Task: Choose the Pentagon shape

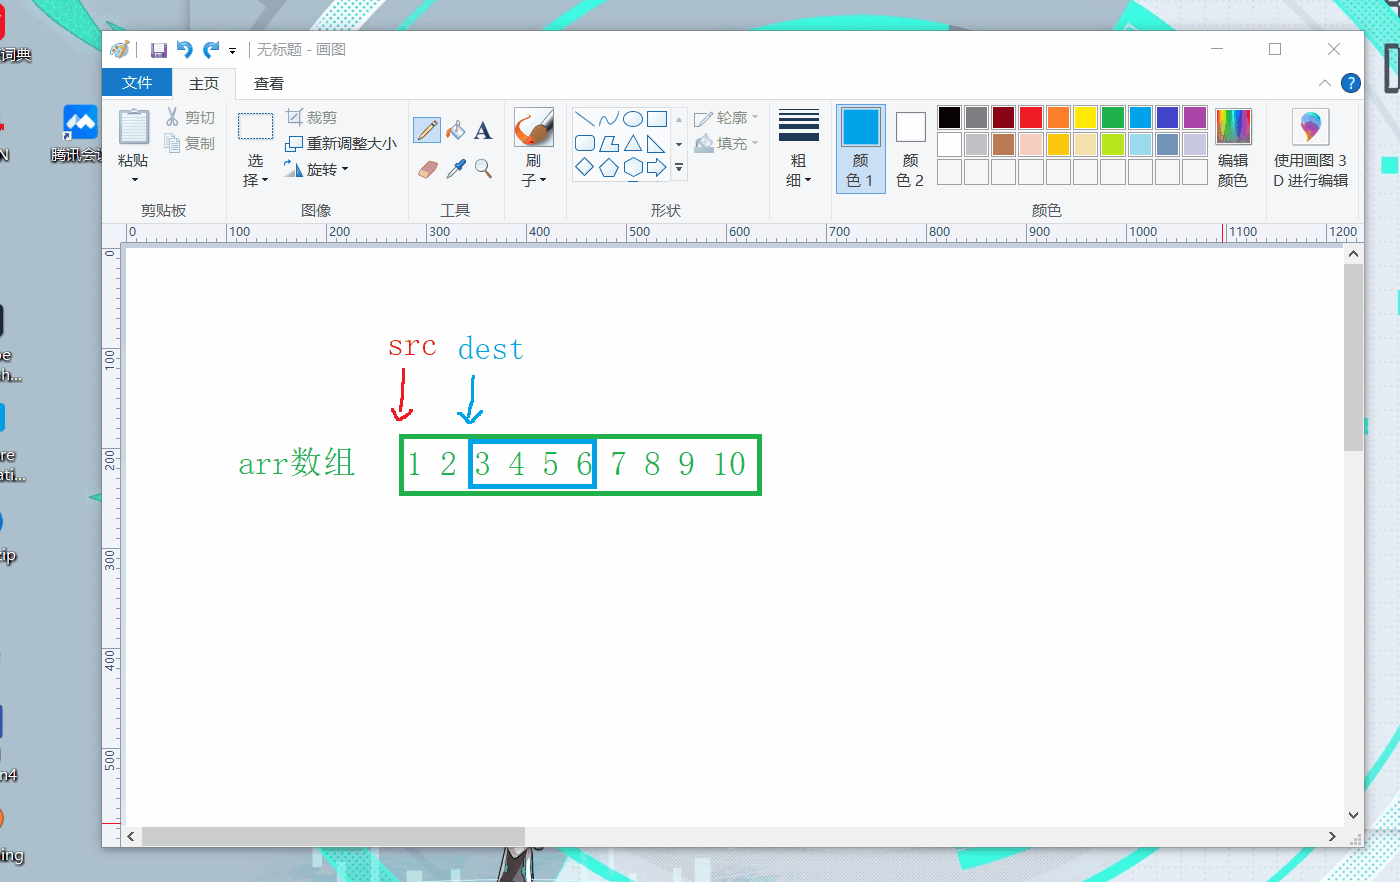Action: (x=609, y=167)
